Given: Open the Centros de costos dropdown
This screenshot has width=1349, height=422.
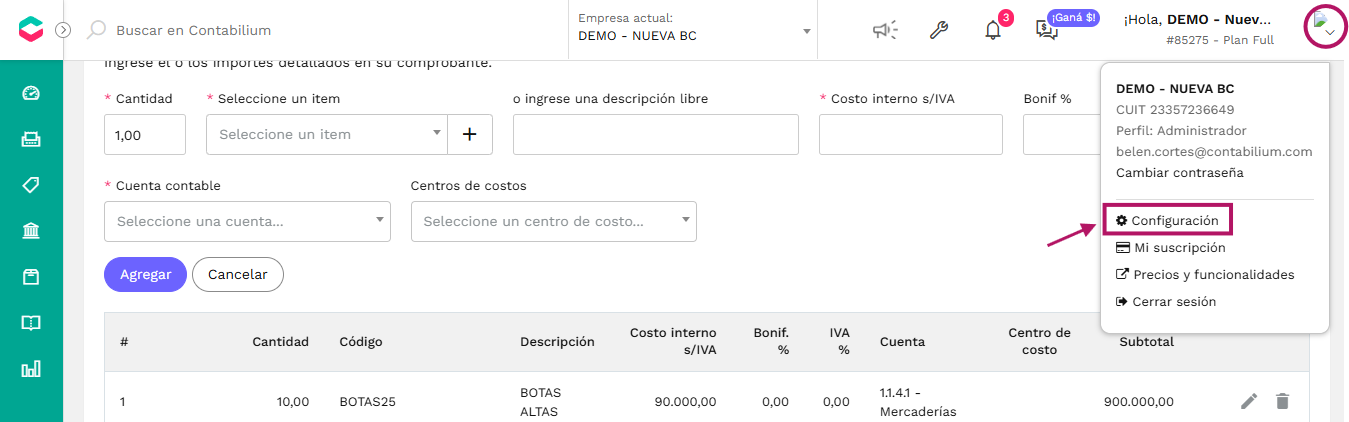Looking at the screenshot, I should [x=553, y=221].
